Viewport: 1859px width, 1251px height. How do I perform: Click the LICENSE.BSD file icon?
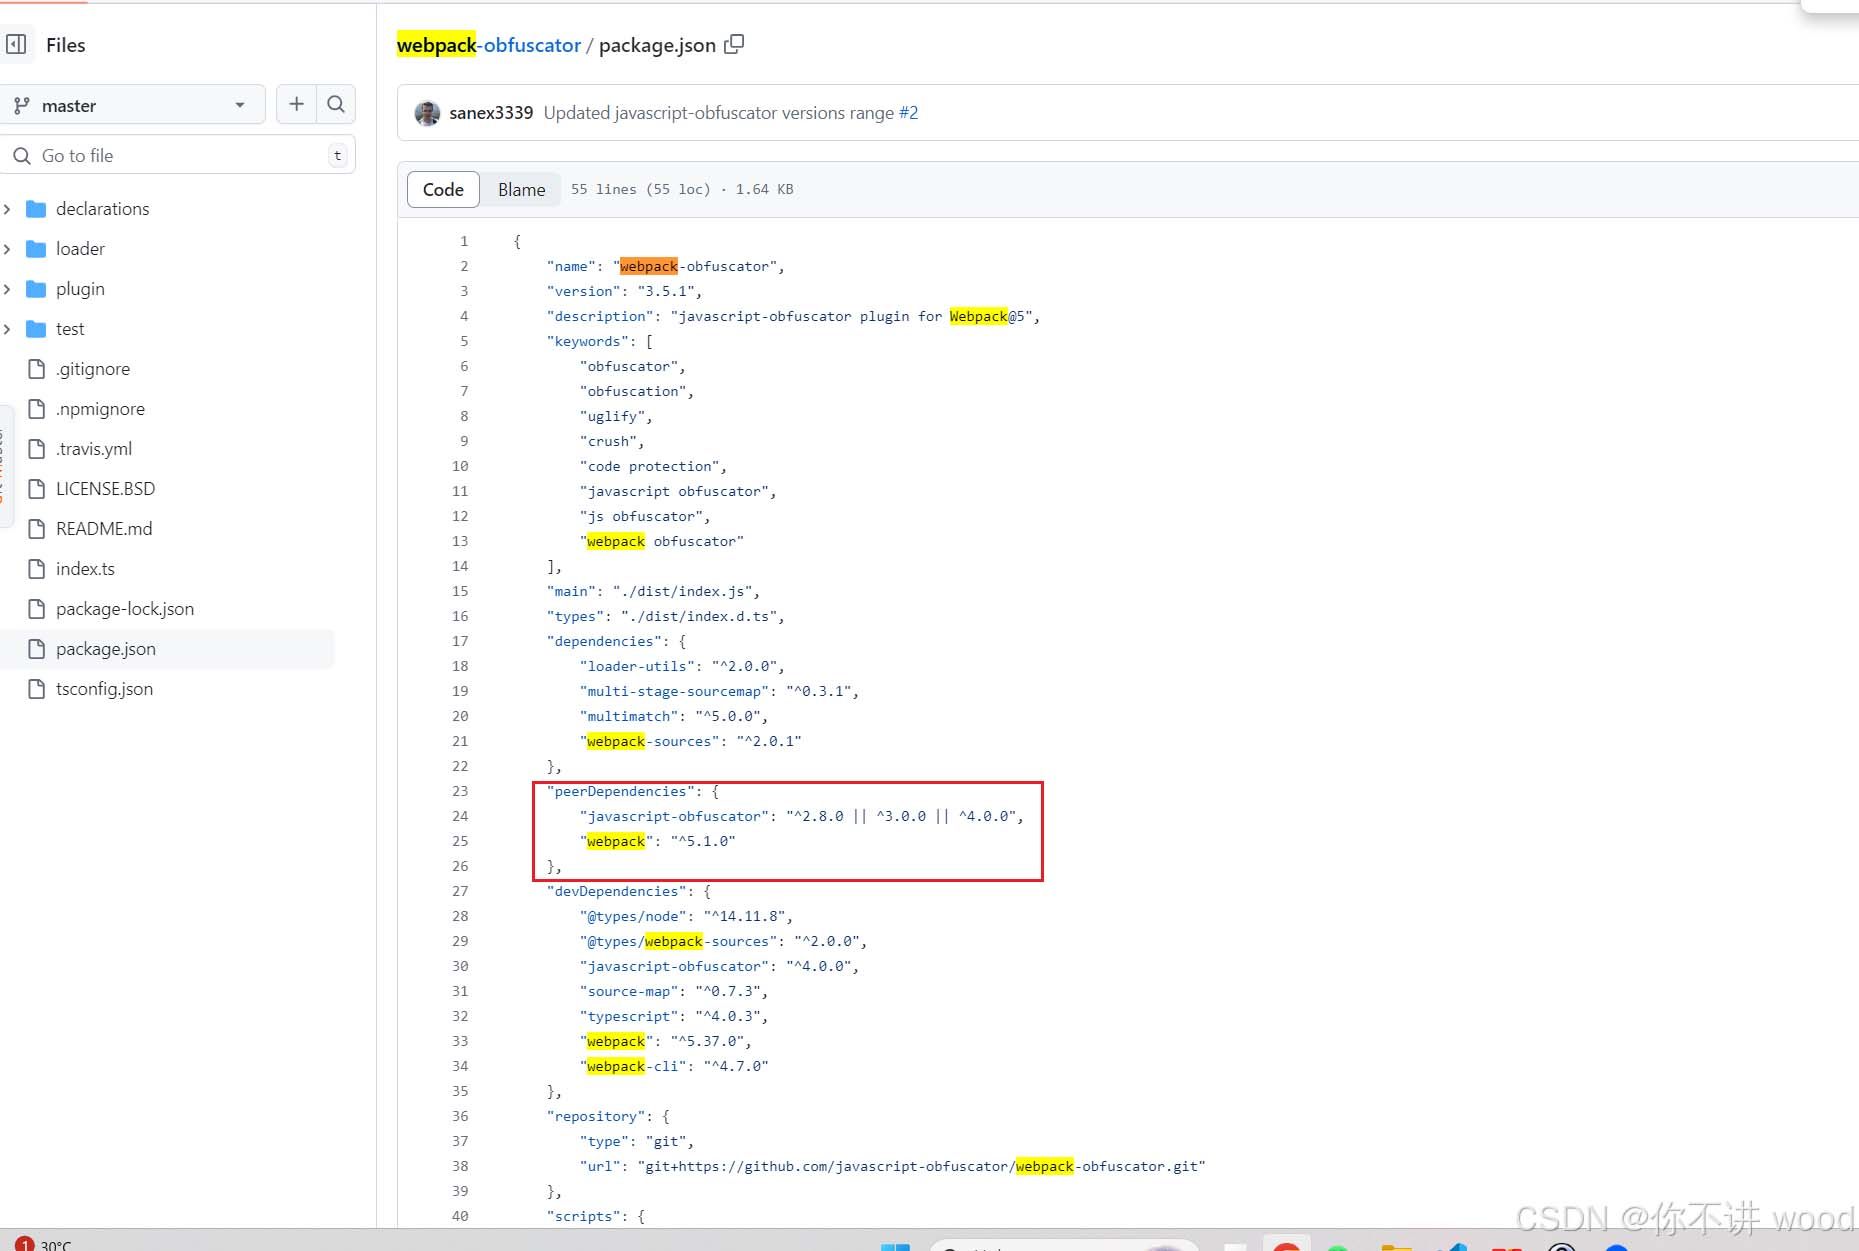(37, 489)
